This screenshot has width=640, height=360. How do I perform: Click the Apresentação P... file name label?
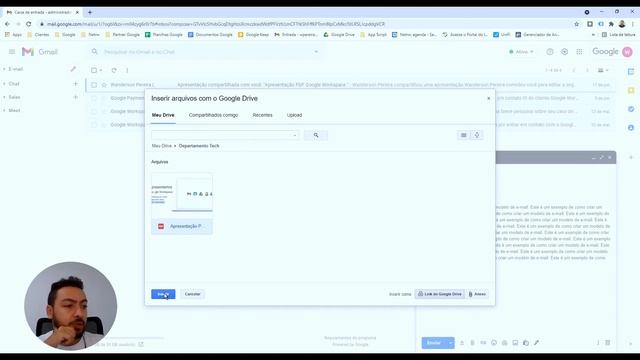coord(186,226)
